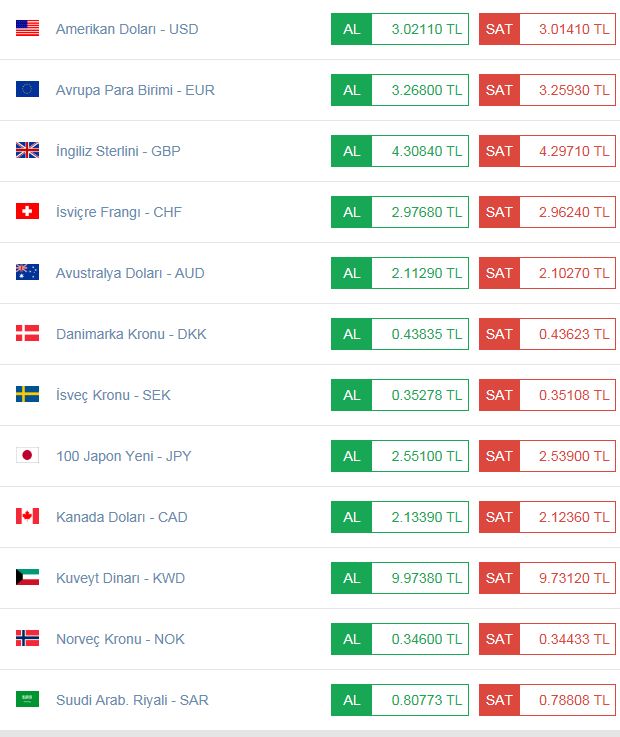Screen dimensions: 620x737
Task: Open the Danimarka Kronu - DKK link
Action: (x=131, y=334)
